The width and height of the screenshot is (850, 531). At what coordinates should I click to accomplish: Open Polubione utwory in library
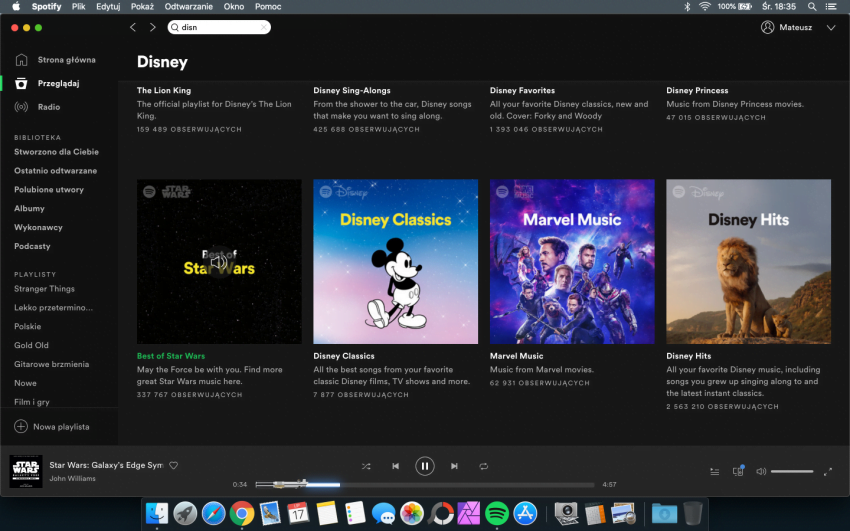(49, 190)
